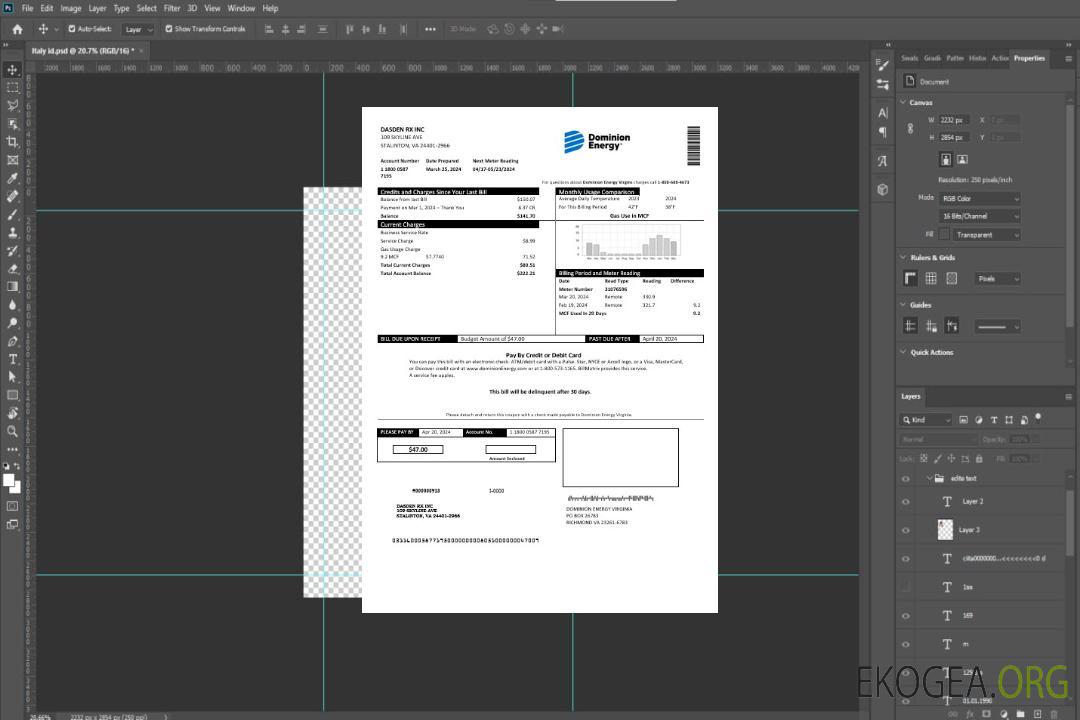
Task: Toggle the Auto-Select checkbox
Action: coord(71,29)
